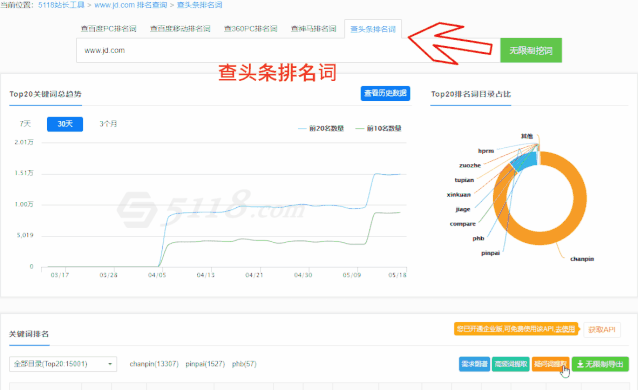Switch to 查百度PC排名词 tab

coord(108,29)
